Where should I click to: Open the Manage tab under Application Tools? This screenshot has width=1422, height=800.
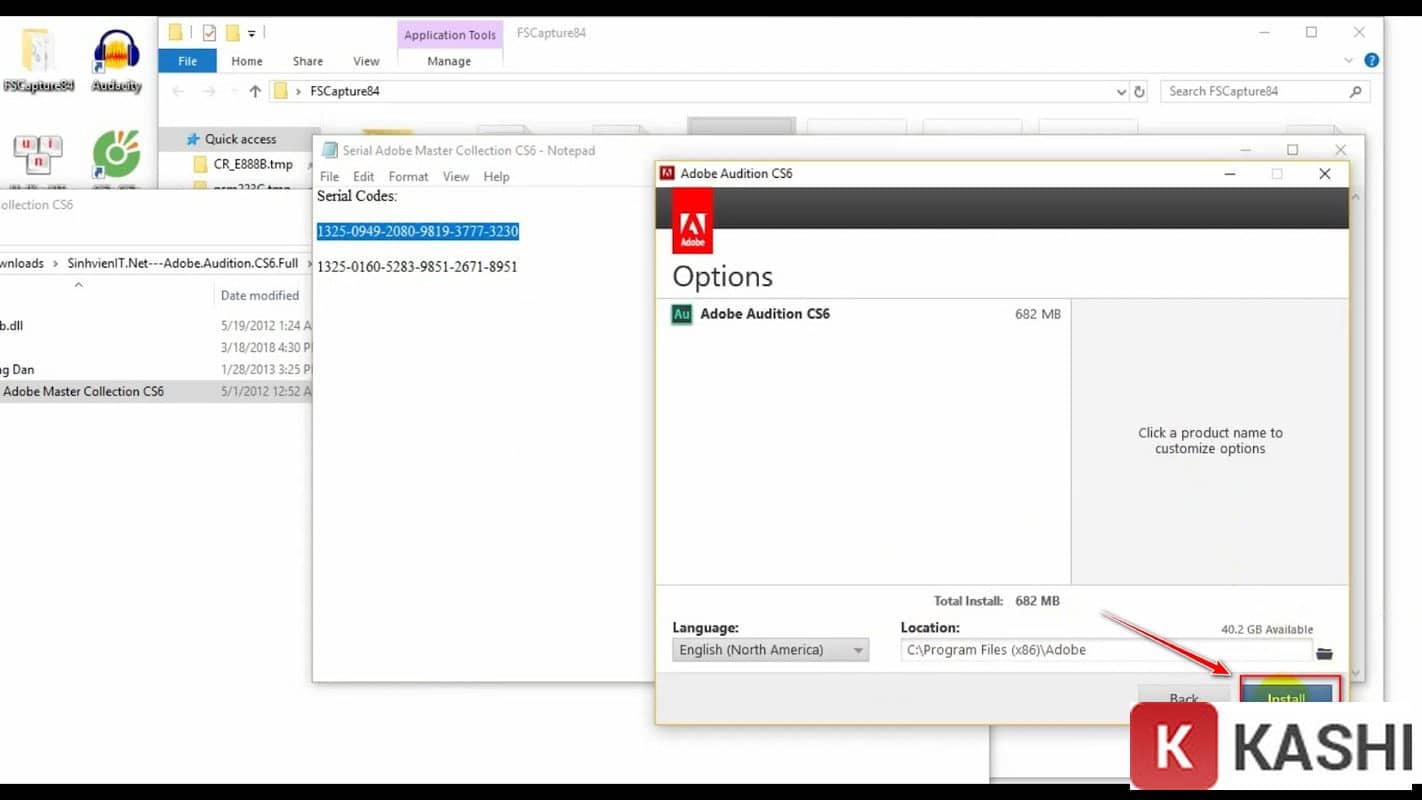[449, 61]
